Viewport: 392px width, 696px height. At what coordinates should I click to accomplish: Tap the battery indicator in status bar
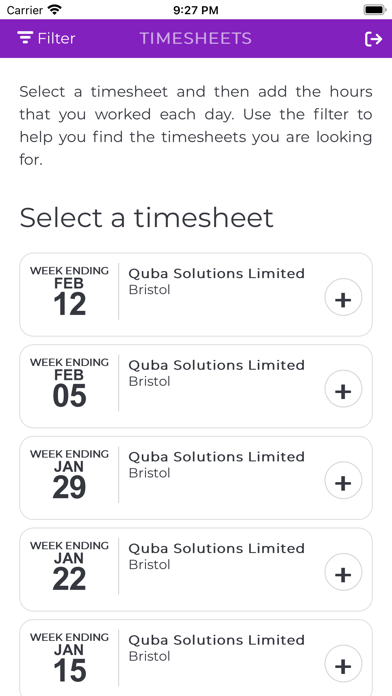375,9
